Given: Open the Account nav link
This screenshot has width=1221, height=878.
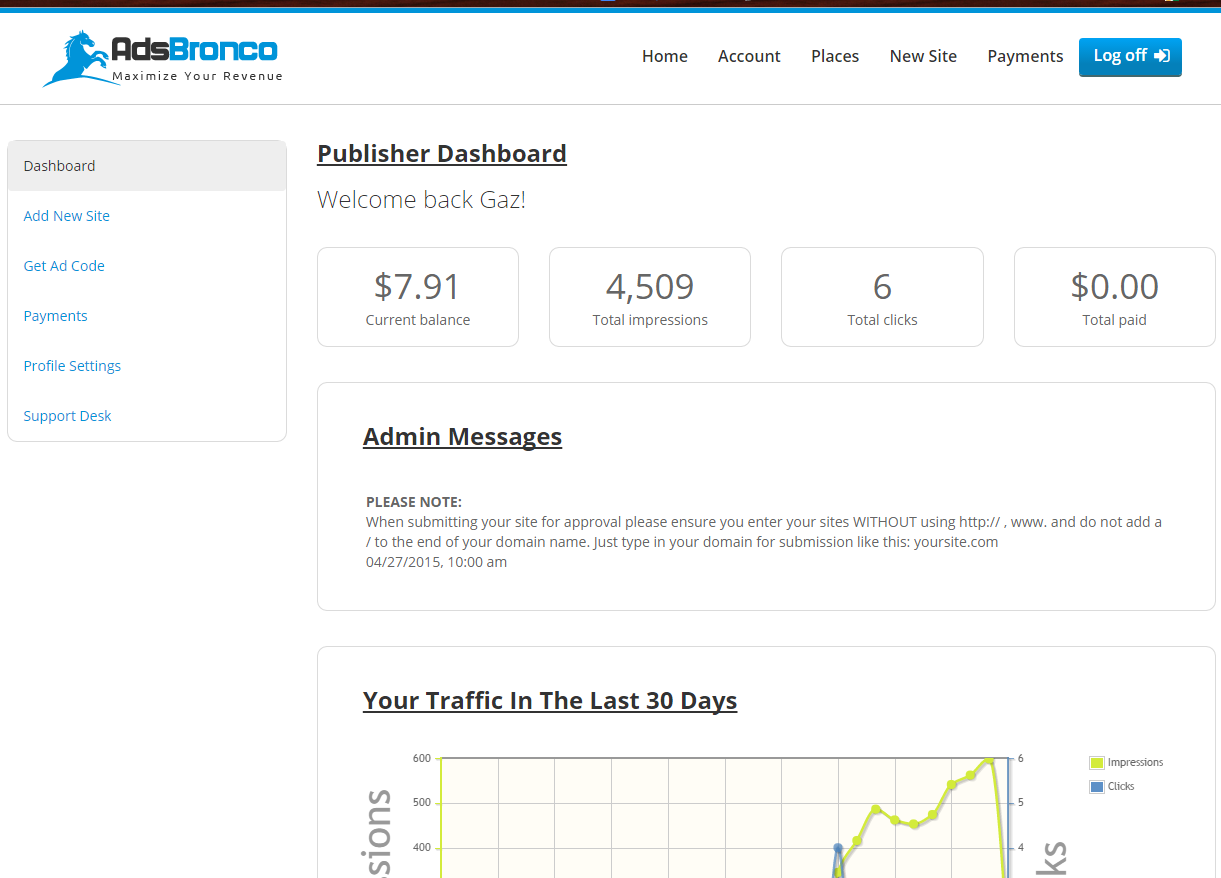Looking at the screenshot, I should click(x=749, y=56).
